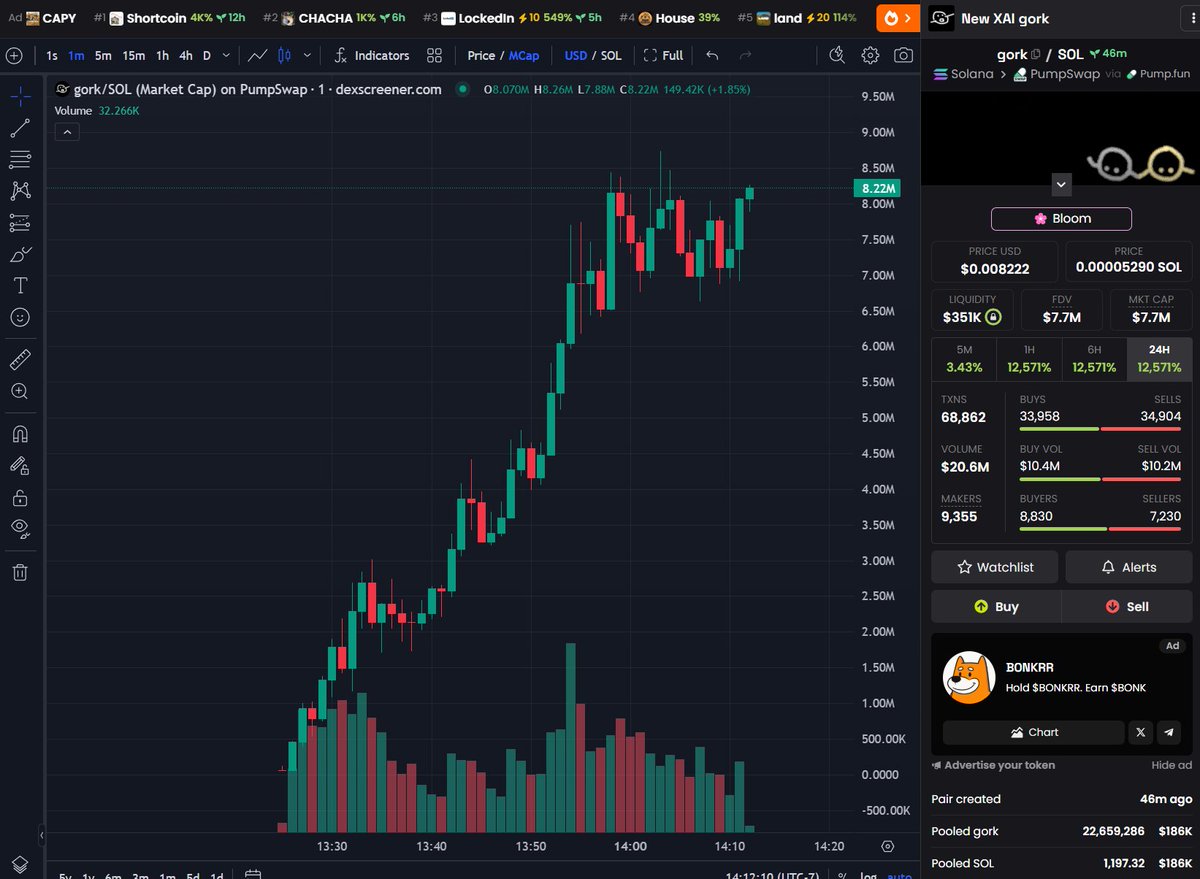Select the XABCD pattern tool
Image resolution: width=1200 pixels, height=879 pixels.
tap(20, 190)
